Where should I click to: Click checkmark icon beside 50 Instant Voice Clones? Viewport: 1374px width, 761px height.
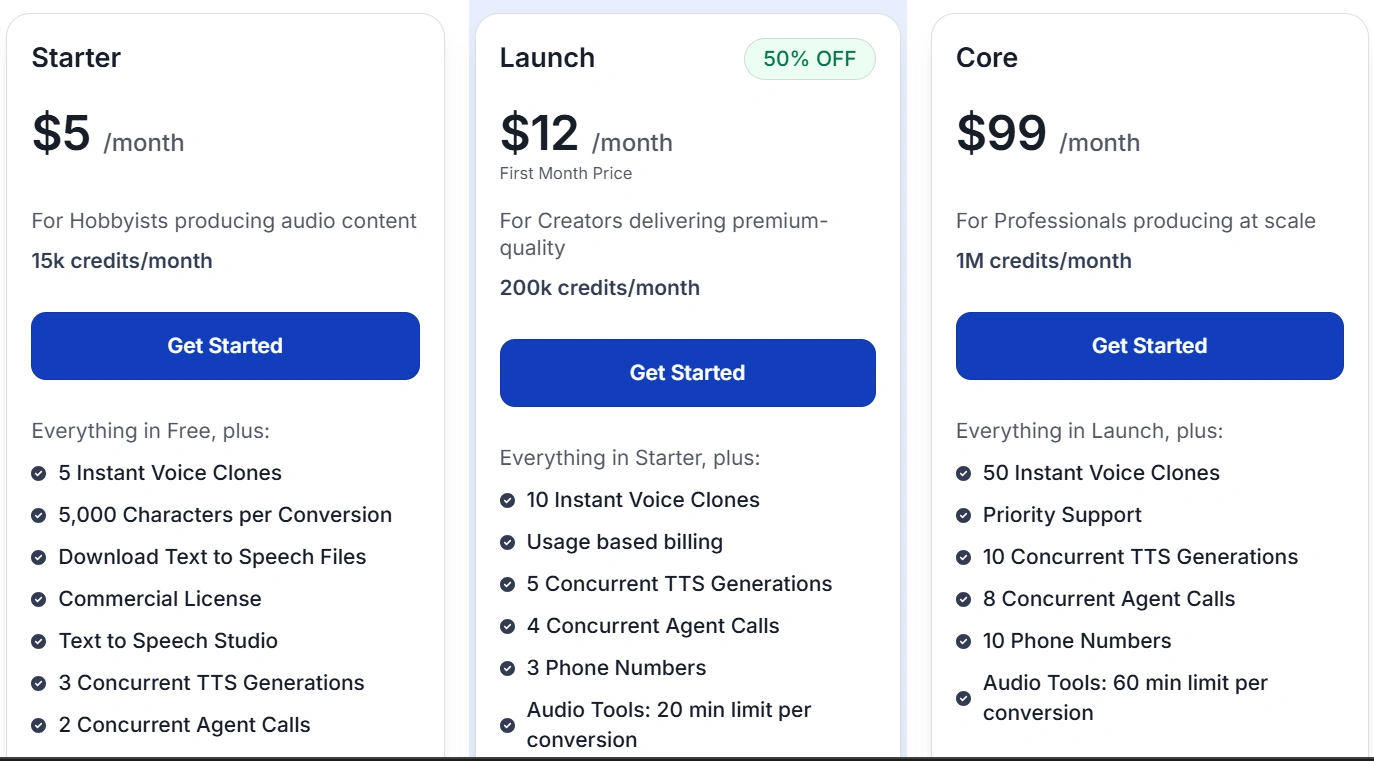tap(963, 473)
